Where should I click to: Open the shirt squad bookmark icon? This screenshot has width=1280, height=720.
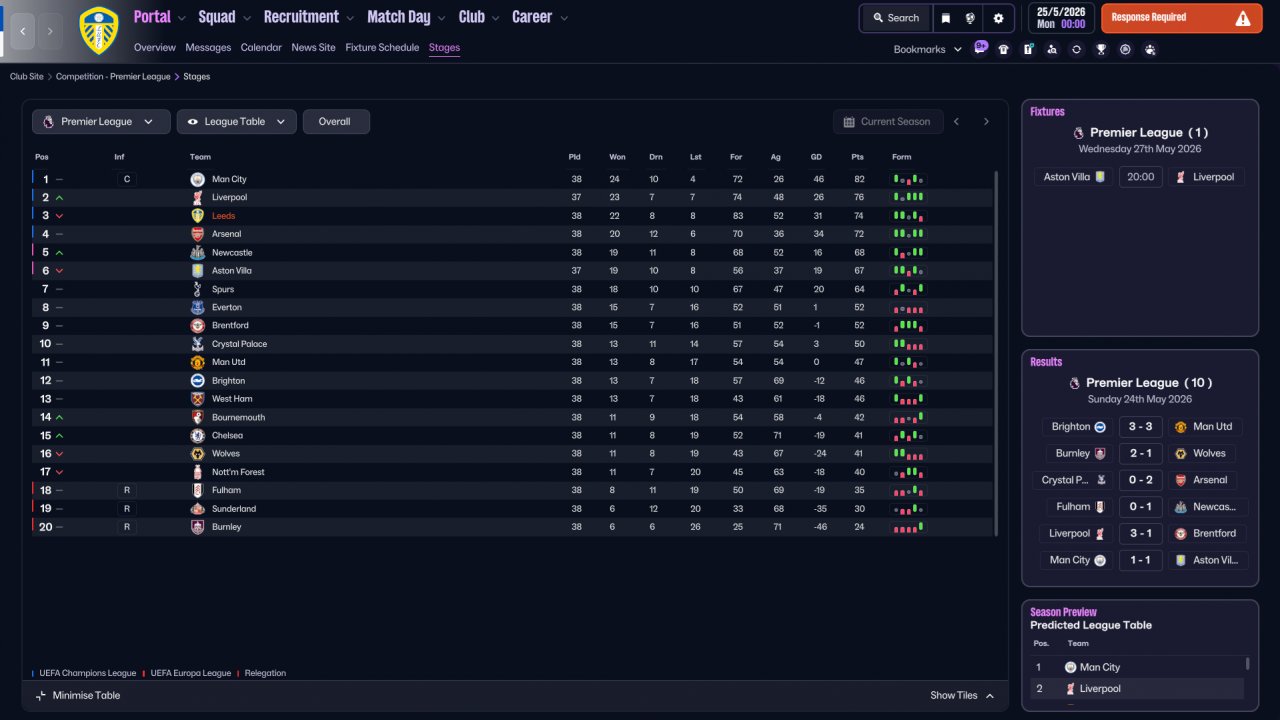pyautogui.click(x=1004, y=49)
